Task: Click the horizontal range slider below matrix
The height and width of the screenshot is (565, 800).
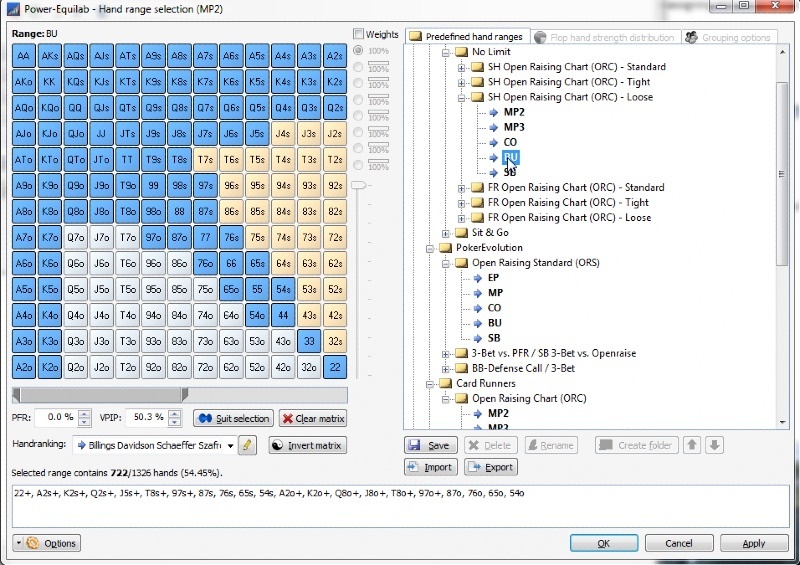Action: coord(98,395)
